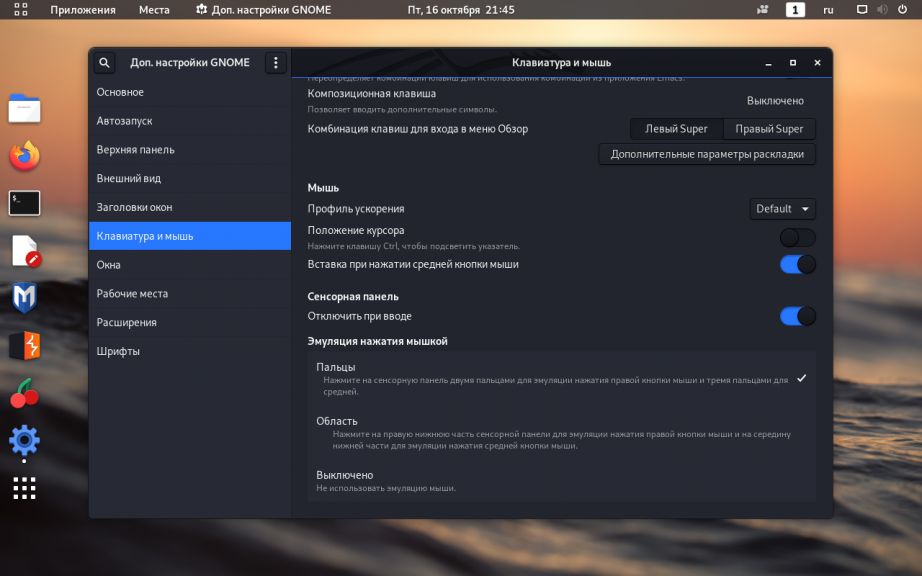922x576 pixels.
Task: Click the display icon in the top bar
Action: (862, 9)
